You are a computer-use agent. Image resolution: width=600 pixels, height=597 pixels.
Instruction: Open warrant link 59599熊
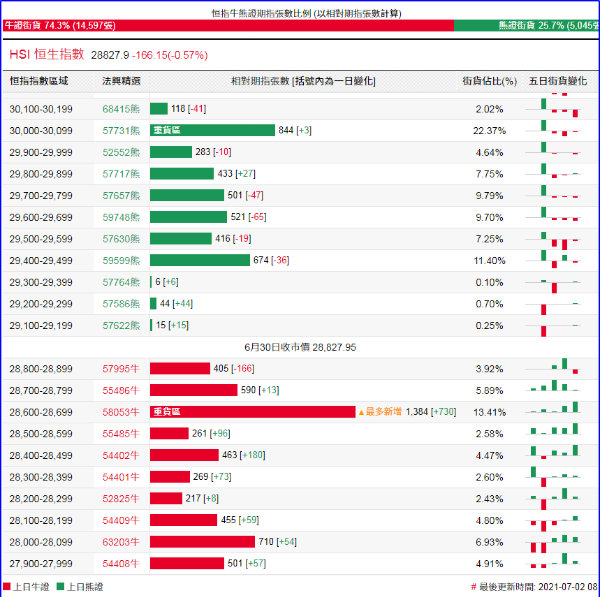[121, 261]
